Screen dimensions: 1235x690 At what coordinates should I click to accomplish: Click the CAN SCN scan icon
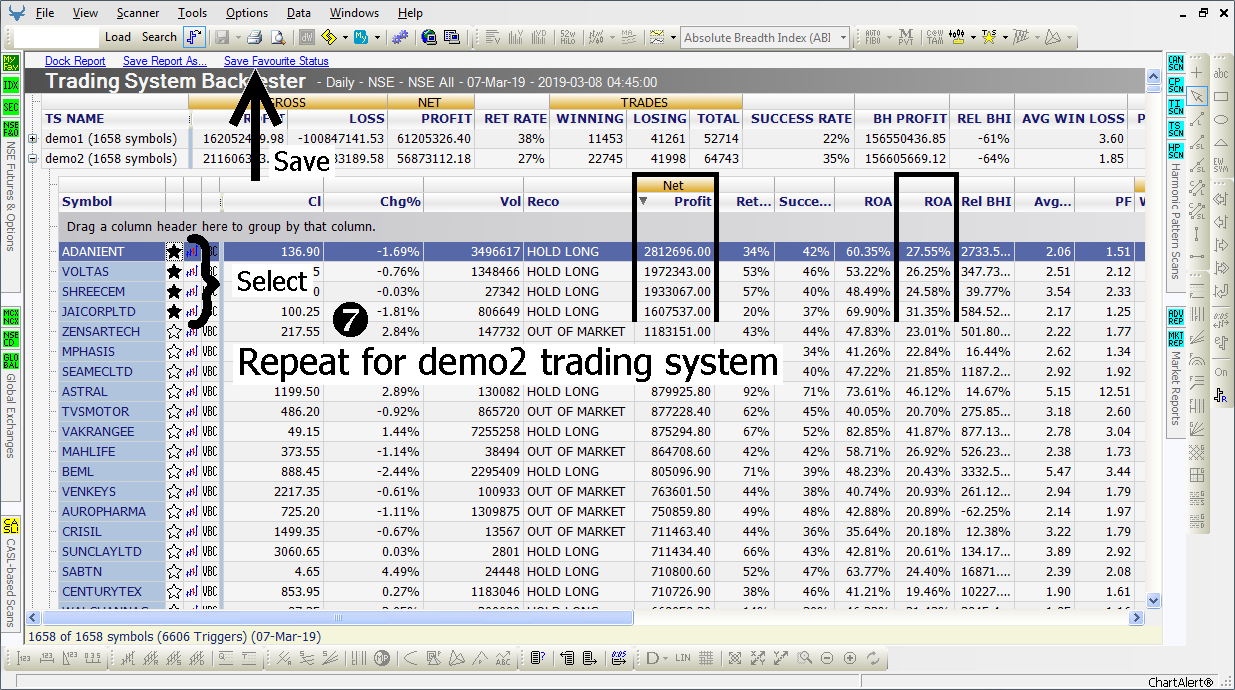tap(1175, 65)
